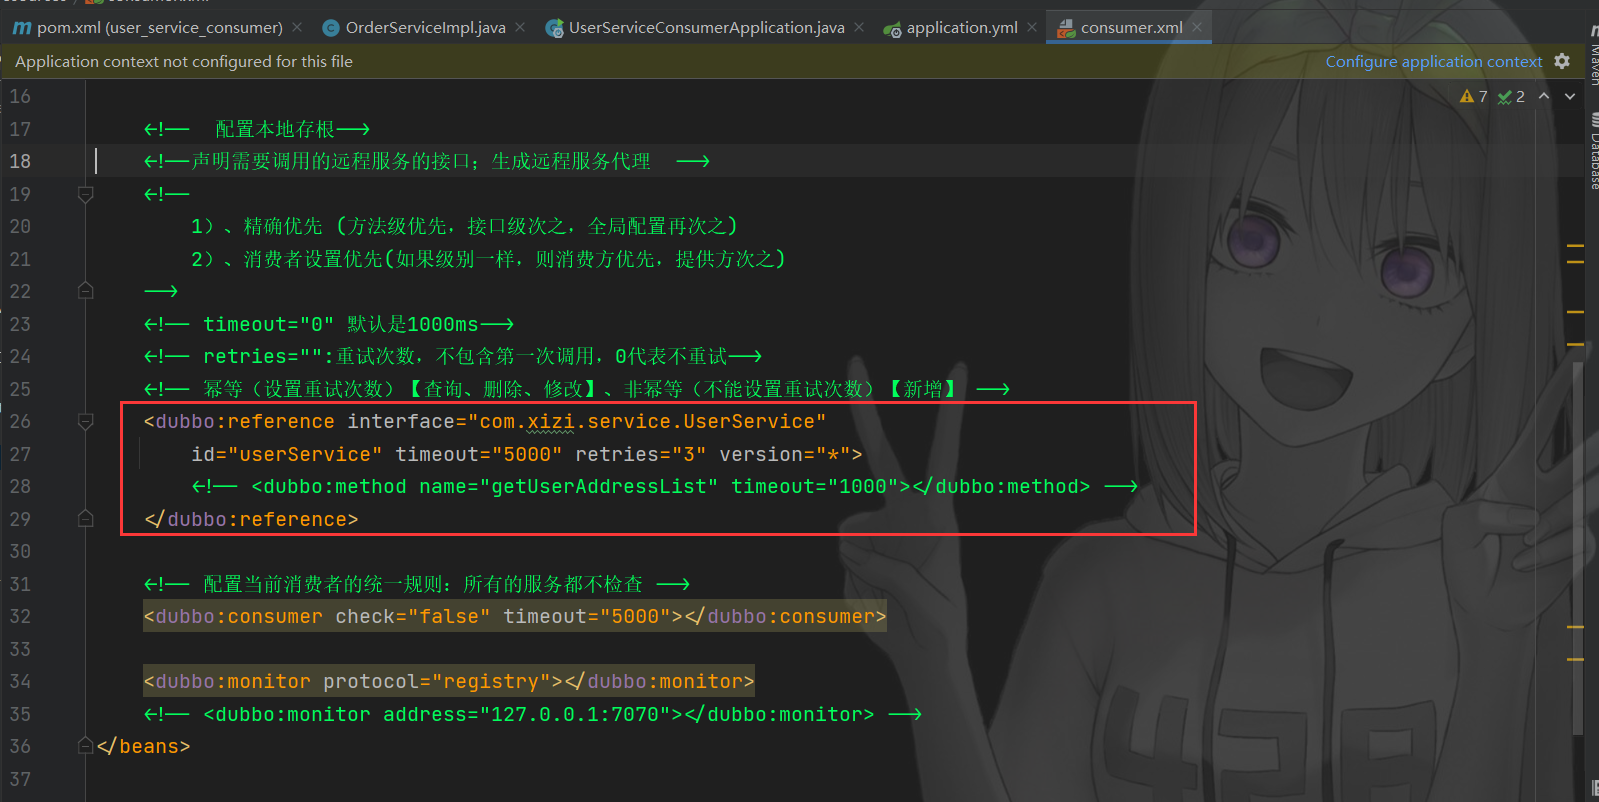Close the application.yml tab
The width and height of the screenshot is (1599, 802).
pos(1032,28)
